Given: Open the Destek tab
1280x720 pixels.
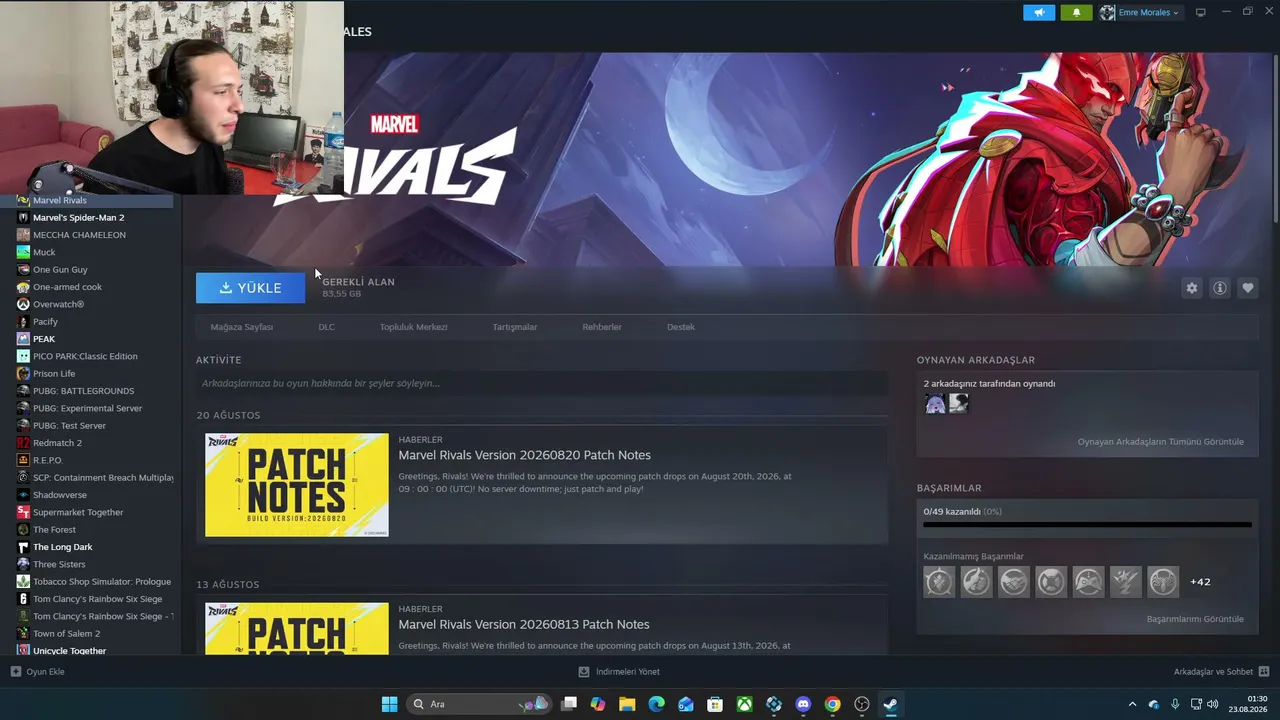Looking at the screenshot, I should 681,327.
